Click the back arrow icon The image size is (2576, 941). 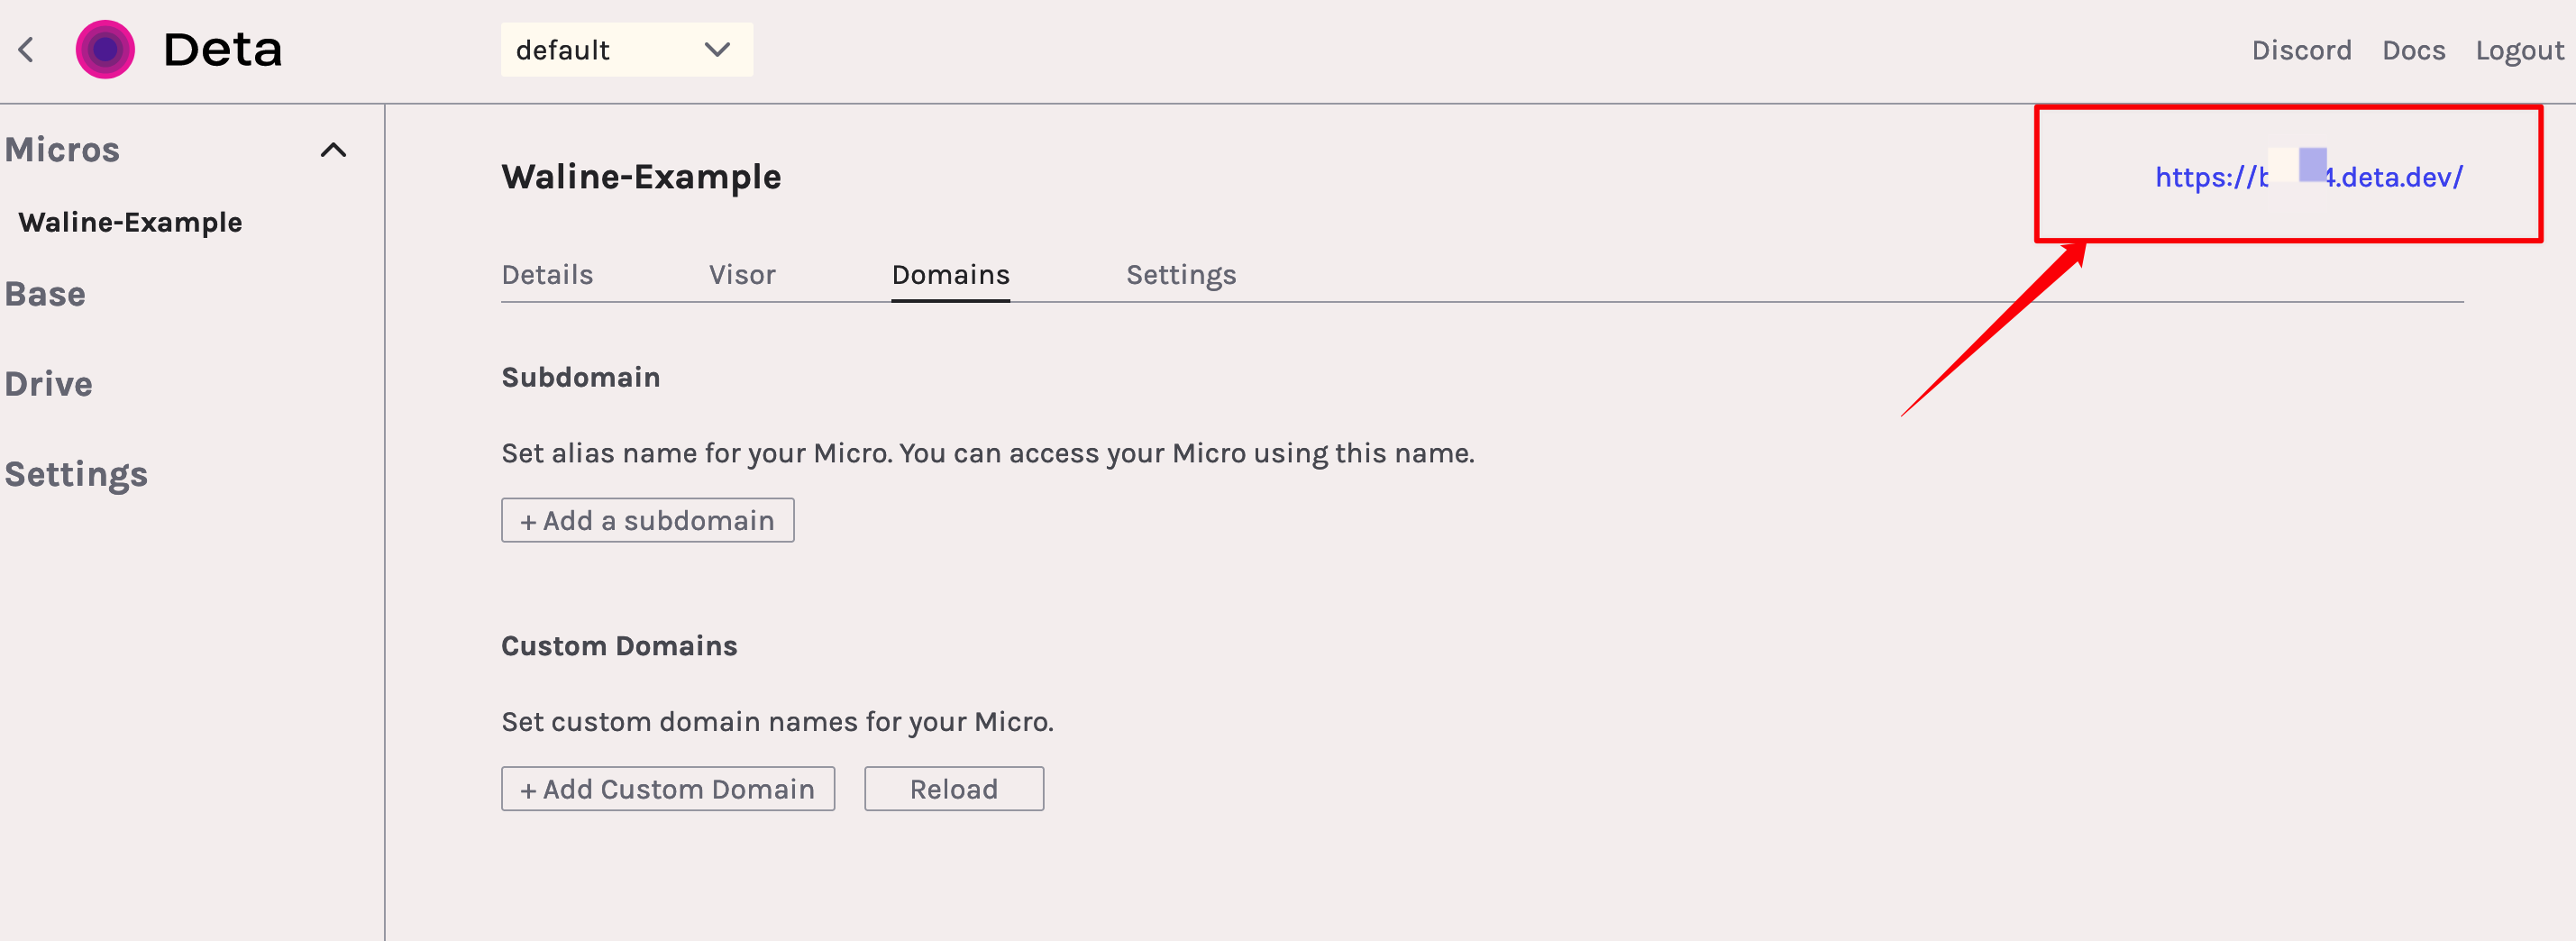(27, 49)
